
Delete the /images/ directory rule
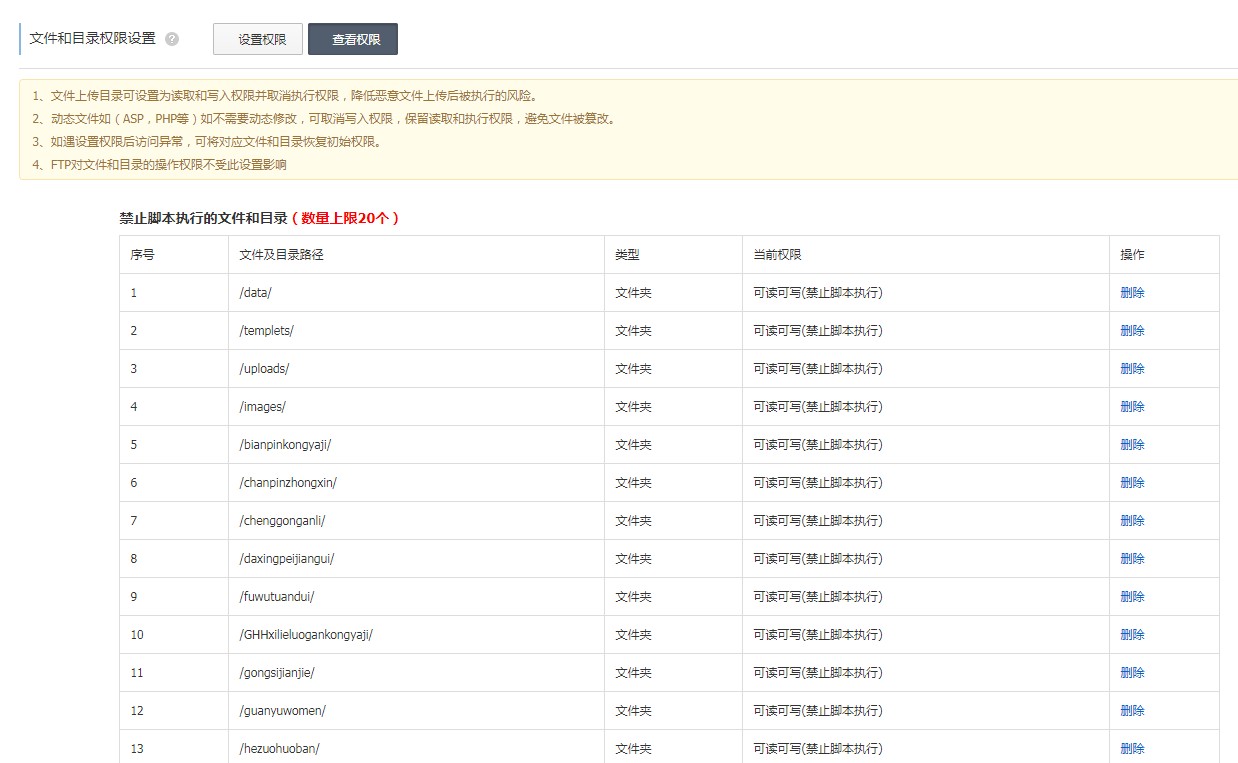pyautogui.click(x=1131, y=406)
